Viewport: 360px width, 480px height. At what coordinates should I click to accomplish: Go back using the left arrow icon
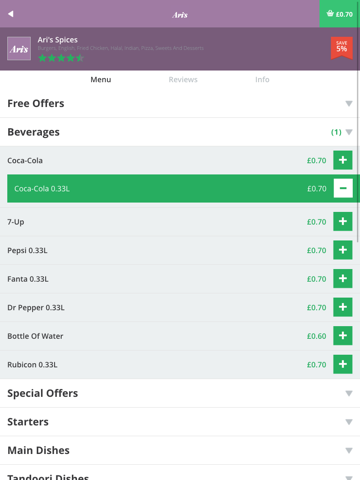click(x=11, y=14)
